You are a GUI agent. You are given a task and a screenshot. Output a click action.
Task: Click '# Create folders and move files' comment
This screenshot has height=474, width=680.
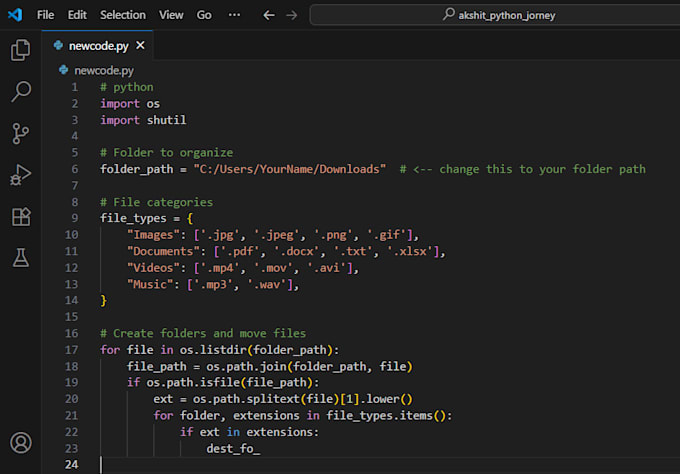coord(203,333)
